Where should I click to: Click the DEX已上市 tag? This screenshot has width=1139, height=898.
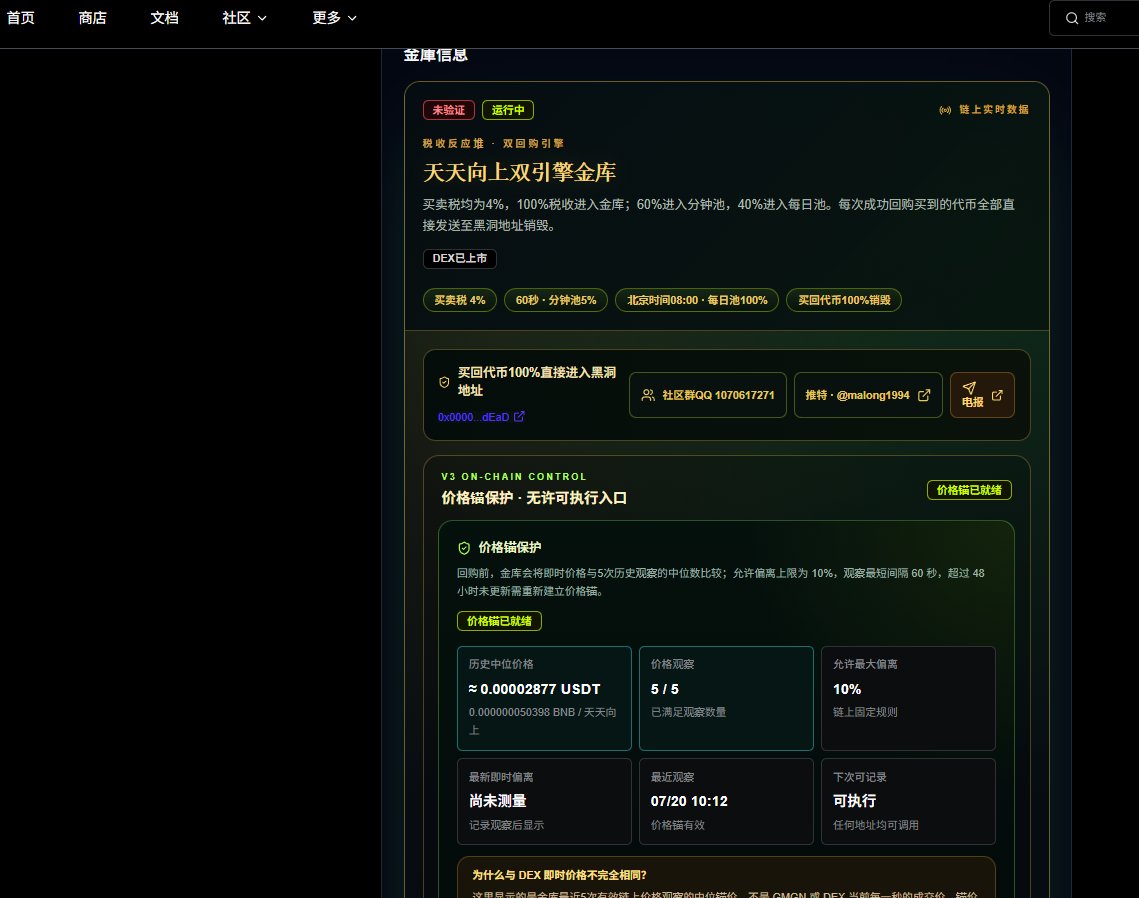459,258
